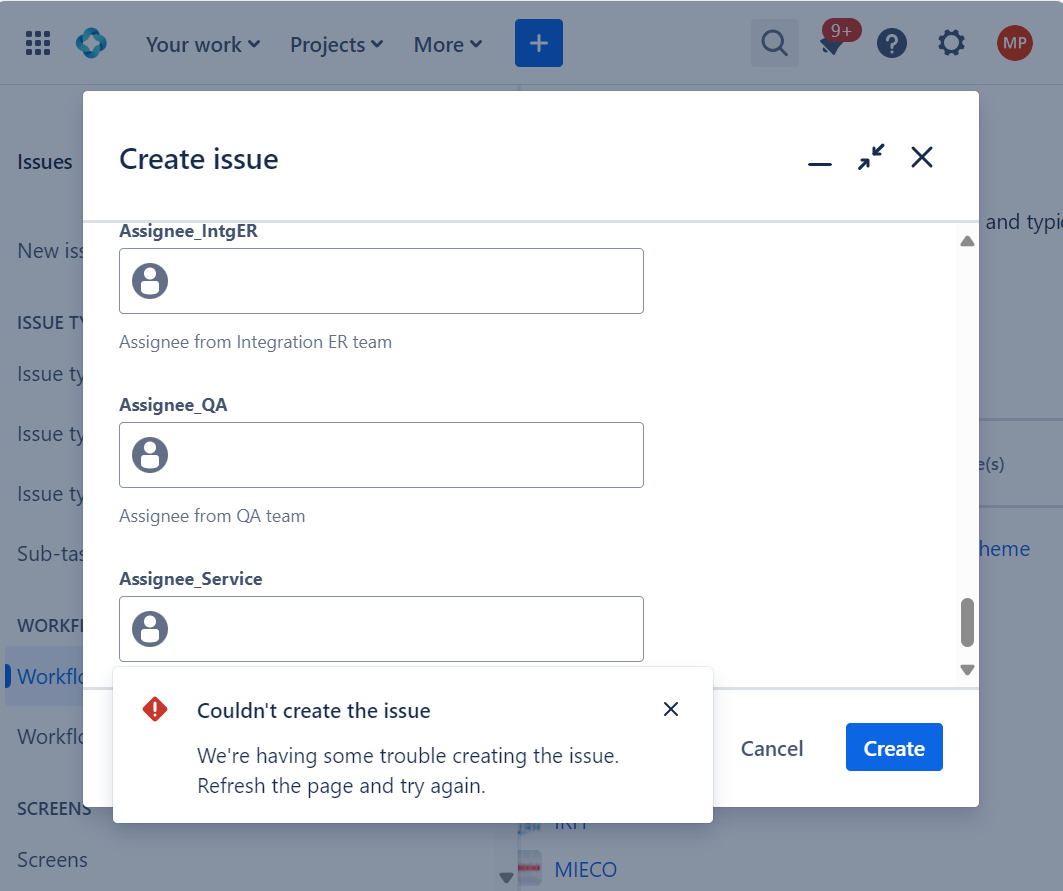Click user avatar in Assignee_IntgER field
The width and height of the screenshot is (1063, 891).
150,281
